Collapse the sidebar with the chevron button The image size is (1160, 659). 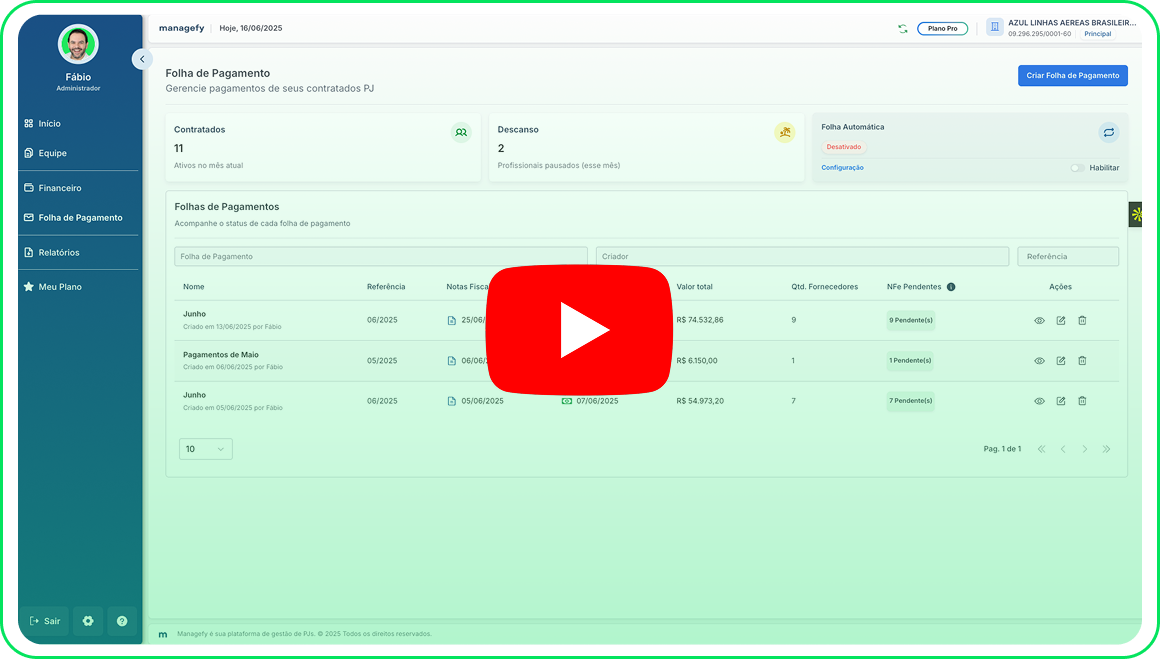tap(142, 59)
